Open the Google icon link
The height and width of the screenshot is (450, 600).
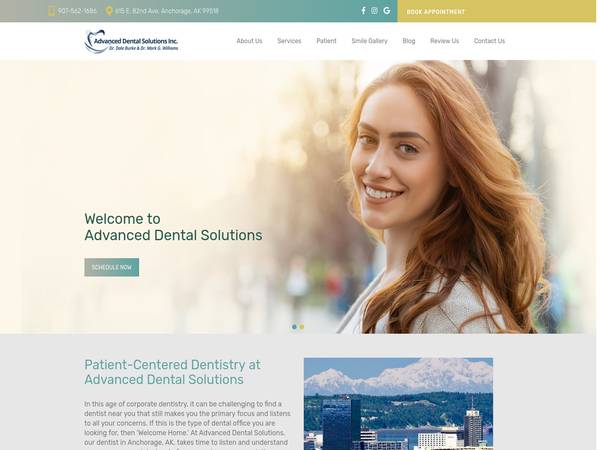coord(386,11)
